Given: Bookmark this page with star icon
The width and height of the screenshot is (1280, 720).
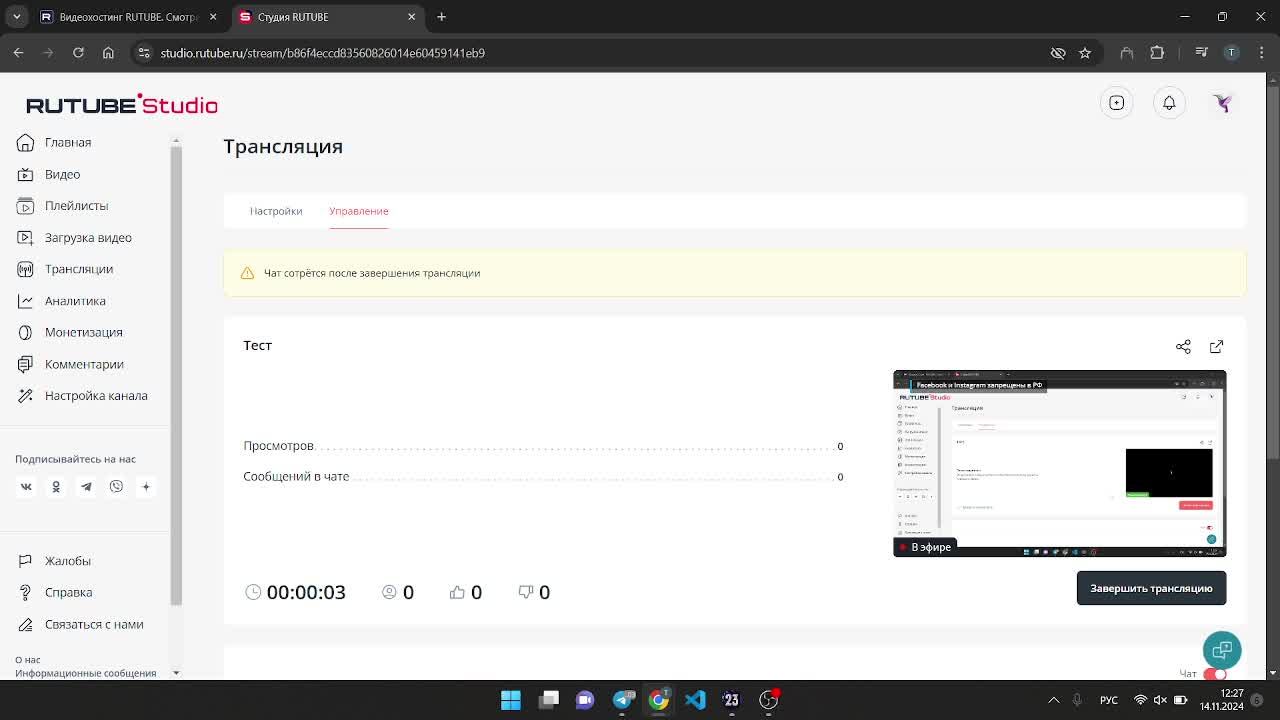Looking at the screenshot, I should pos(1085,53).
